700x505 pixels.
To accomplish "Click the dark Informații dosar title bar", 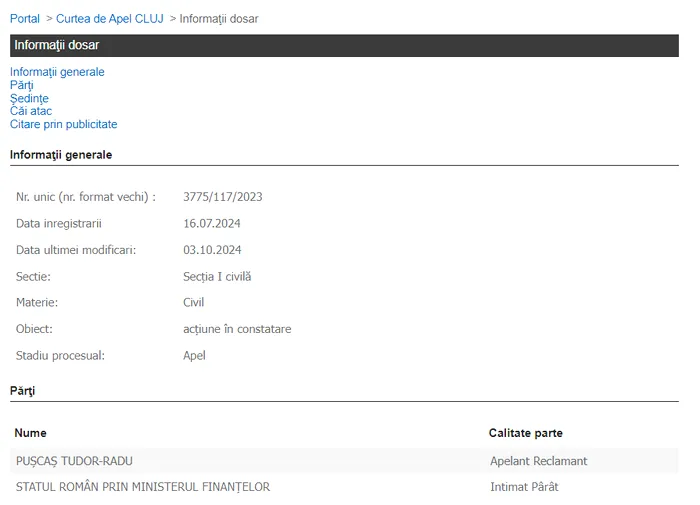I will pos(344,45).
